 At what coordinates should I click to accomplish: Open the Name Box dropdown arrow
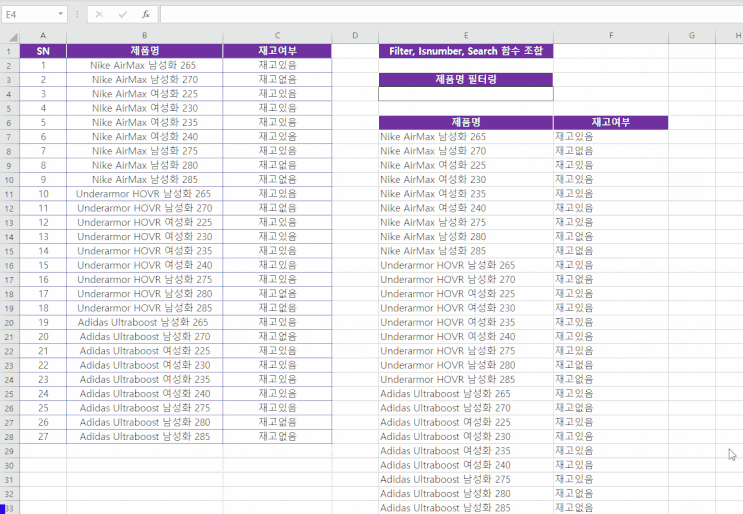tap(61, 14)
